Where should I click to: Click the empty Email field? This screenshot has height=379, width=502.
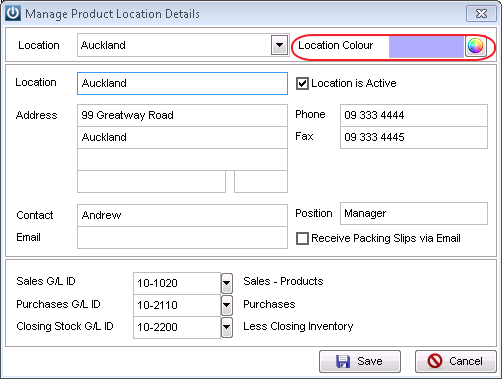pos(182,237)
